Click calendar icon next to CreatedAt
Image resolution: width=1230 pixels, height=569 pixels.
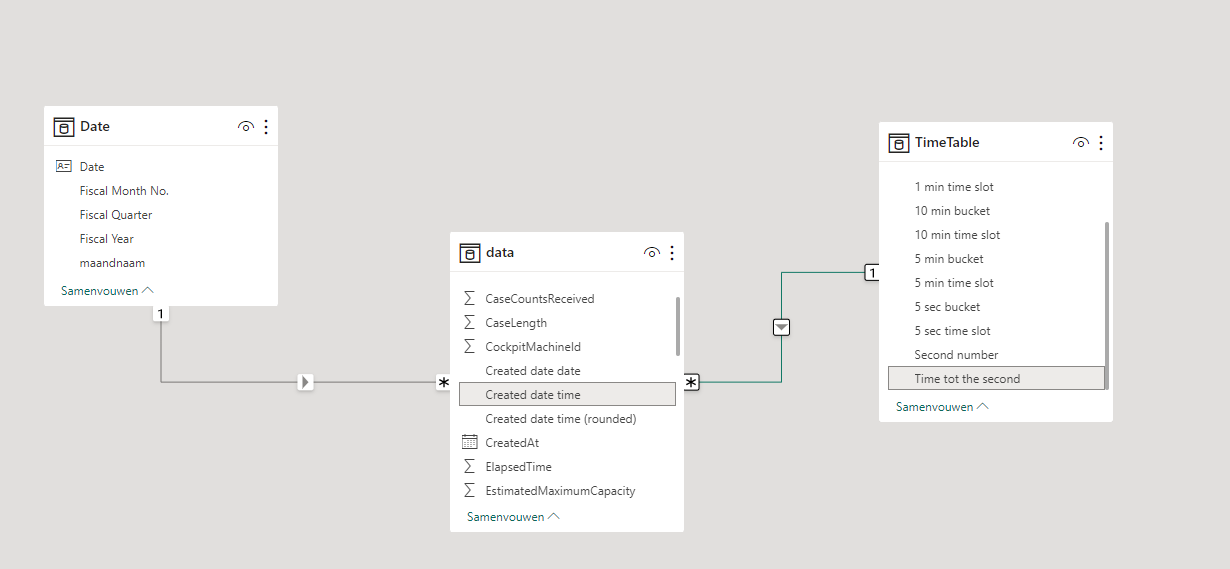[470, 442]
